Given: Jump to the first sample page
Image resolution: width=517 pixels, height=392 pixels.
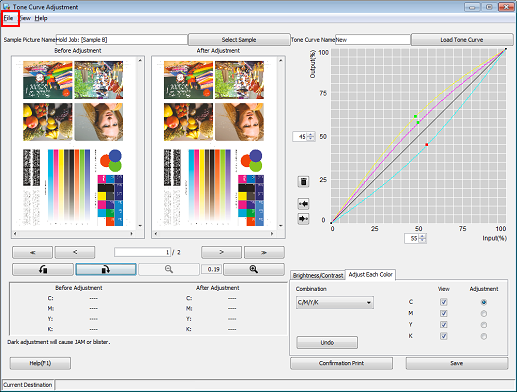Looking at the screenshot, I should [x=32, y=252].
